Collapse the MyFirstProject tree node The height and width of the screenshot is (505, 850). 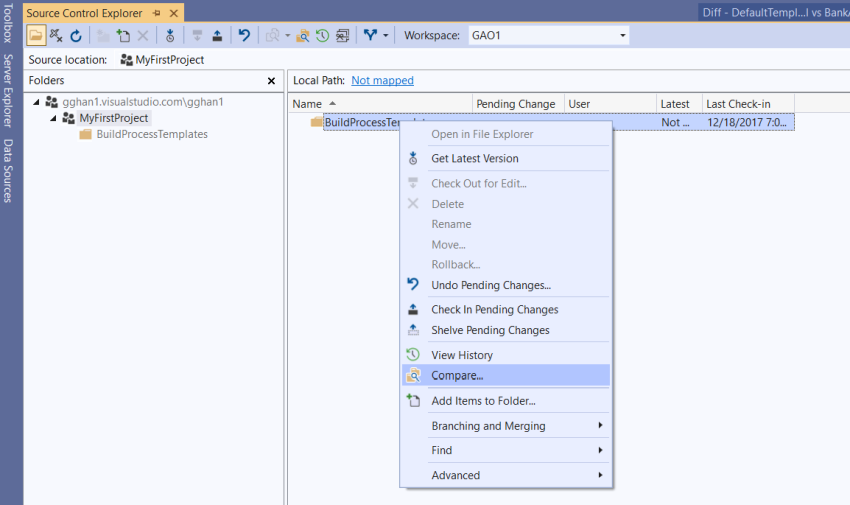[x=53, y=118]
